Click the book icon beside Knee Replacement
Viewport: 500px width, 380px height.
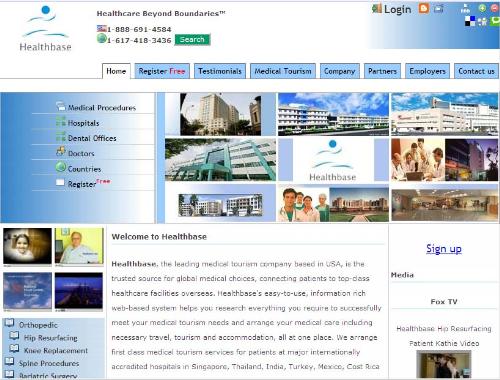(x=14, y=348)
